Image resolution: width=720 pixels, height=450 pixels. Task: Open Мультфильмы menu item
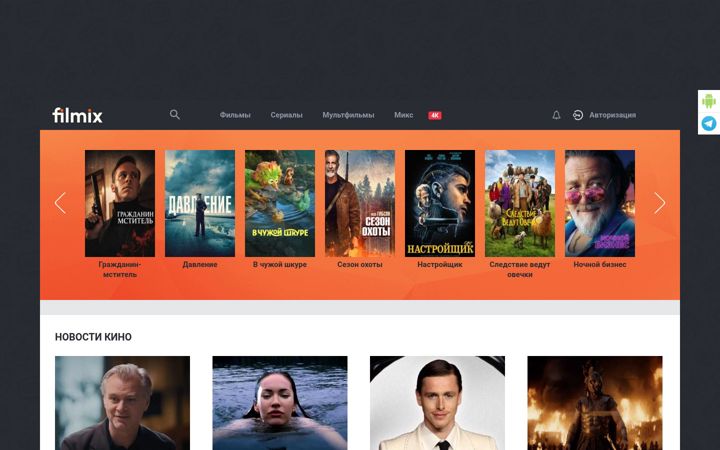[x=348, y=115]
